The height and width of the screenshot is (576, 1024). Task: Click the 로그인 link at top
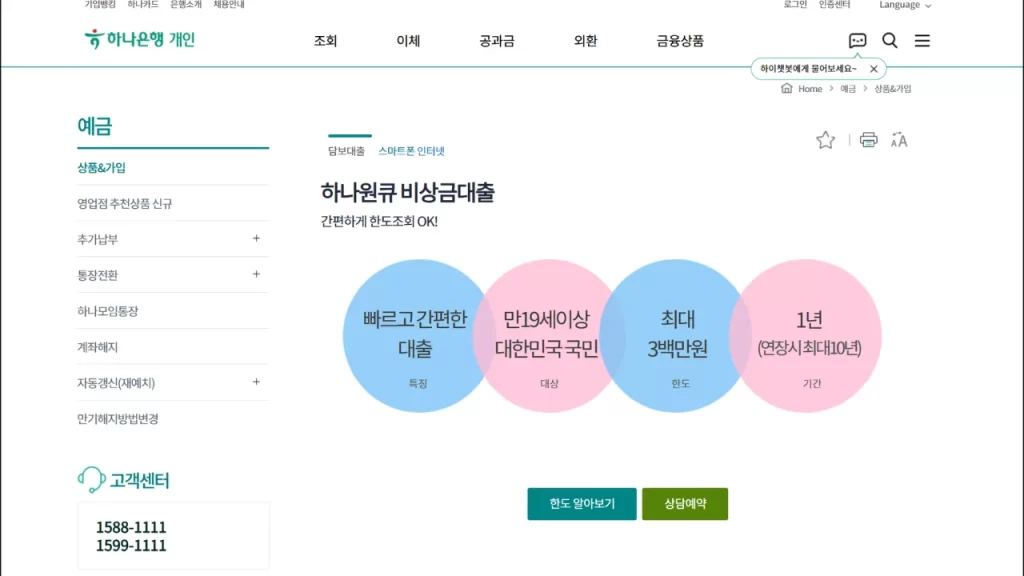point(795,5)
